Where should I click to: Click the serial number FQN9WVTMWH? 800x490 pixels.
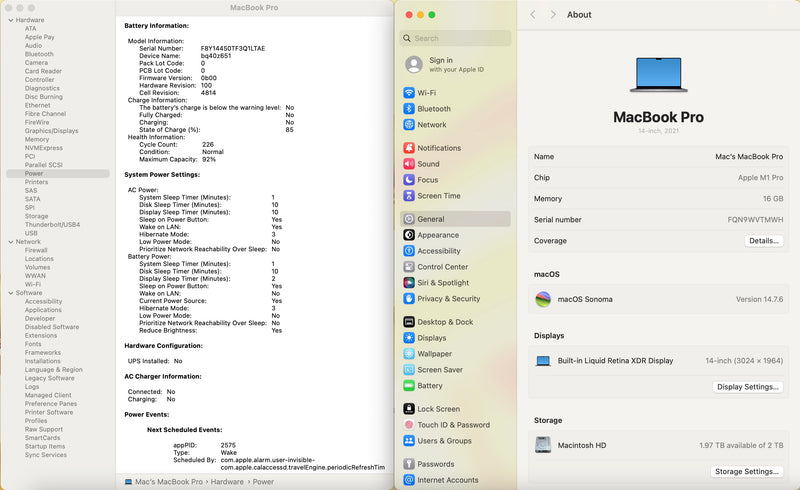[755, 219]
